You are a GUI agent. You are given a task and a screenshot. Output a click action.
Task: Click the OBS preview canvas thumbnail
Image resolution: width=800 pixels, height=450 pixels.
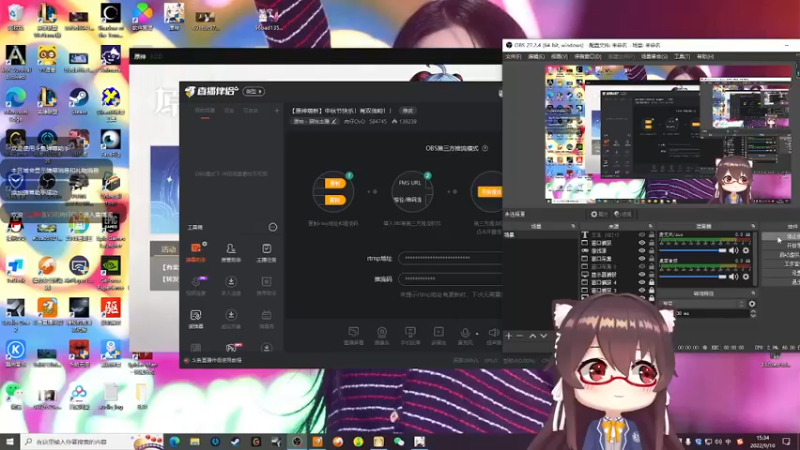click(668, 134)
